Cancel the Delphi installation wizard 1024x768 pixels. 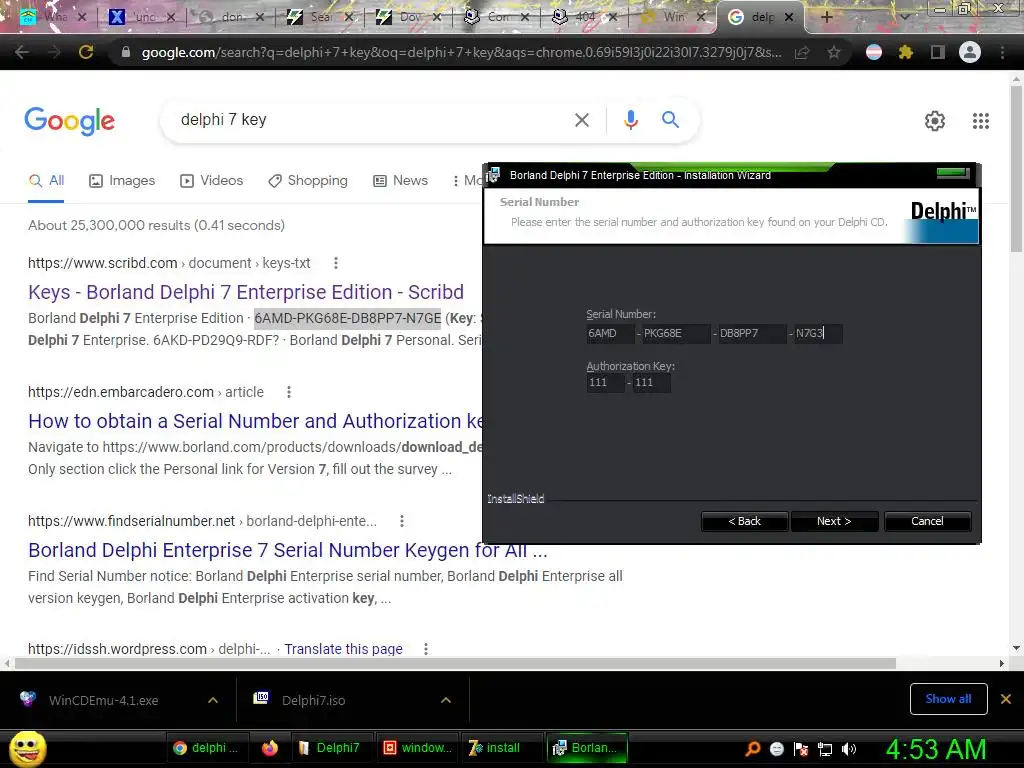point(927,521)
